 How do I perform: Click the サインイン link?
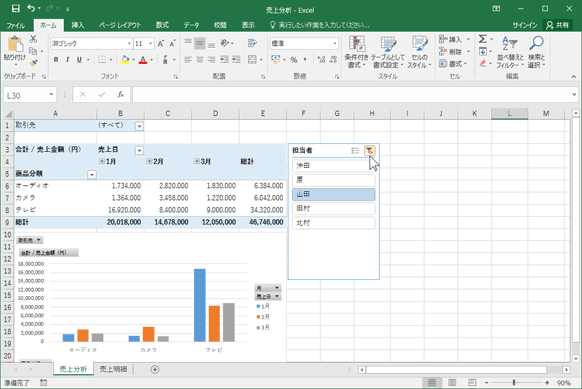(525, 25)
